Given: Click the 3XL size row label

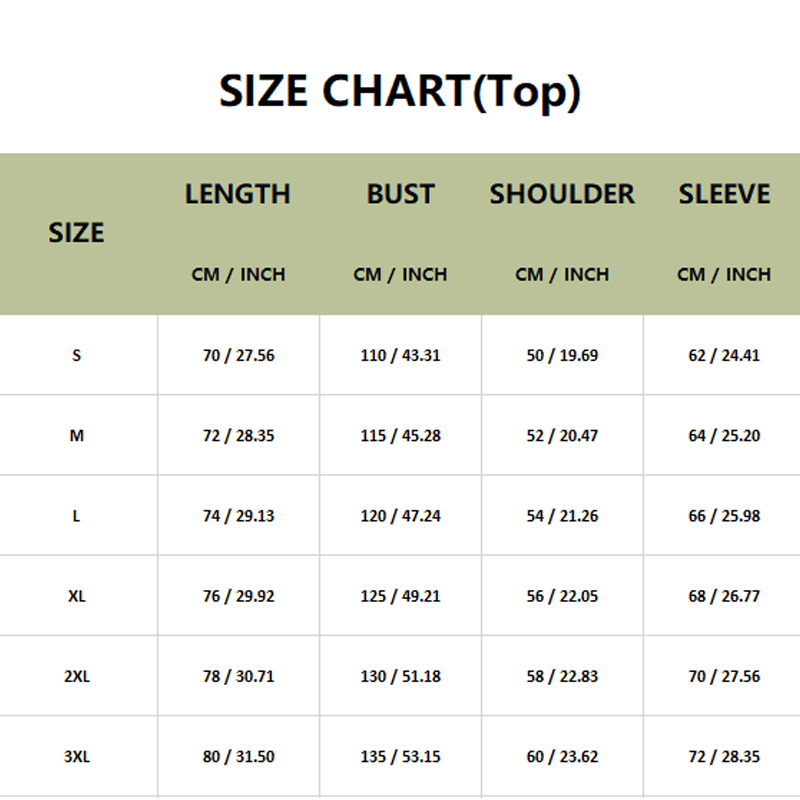Looking at the screenshot, I should point(76,757).
